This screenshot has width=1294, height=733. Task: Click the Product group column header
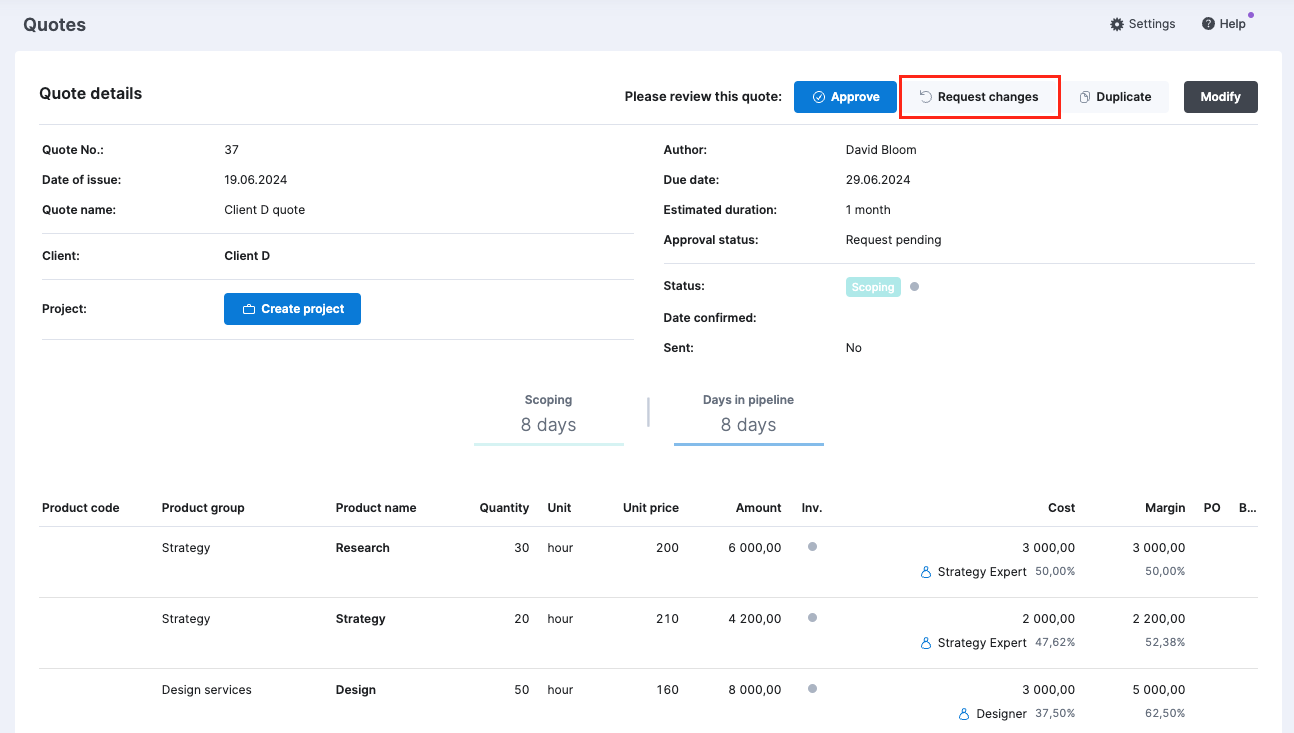click(203, 508)
